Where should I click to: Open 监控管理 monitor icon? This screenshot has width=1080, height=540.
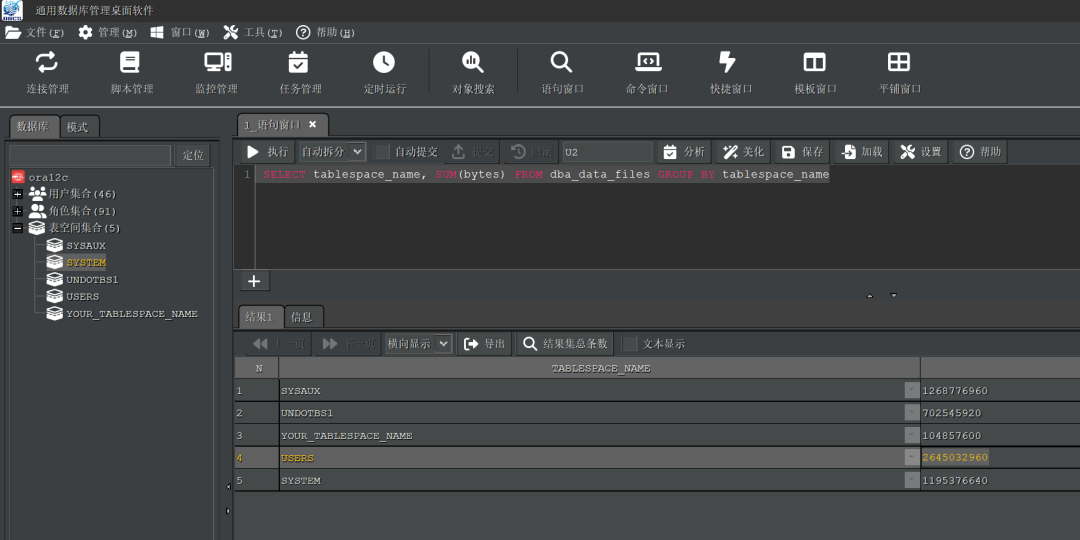click(218, 63)
